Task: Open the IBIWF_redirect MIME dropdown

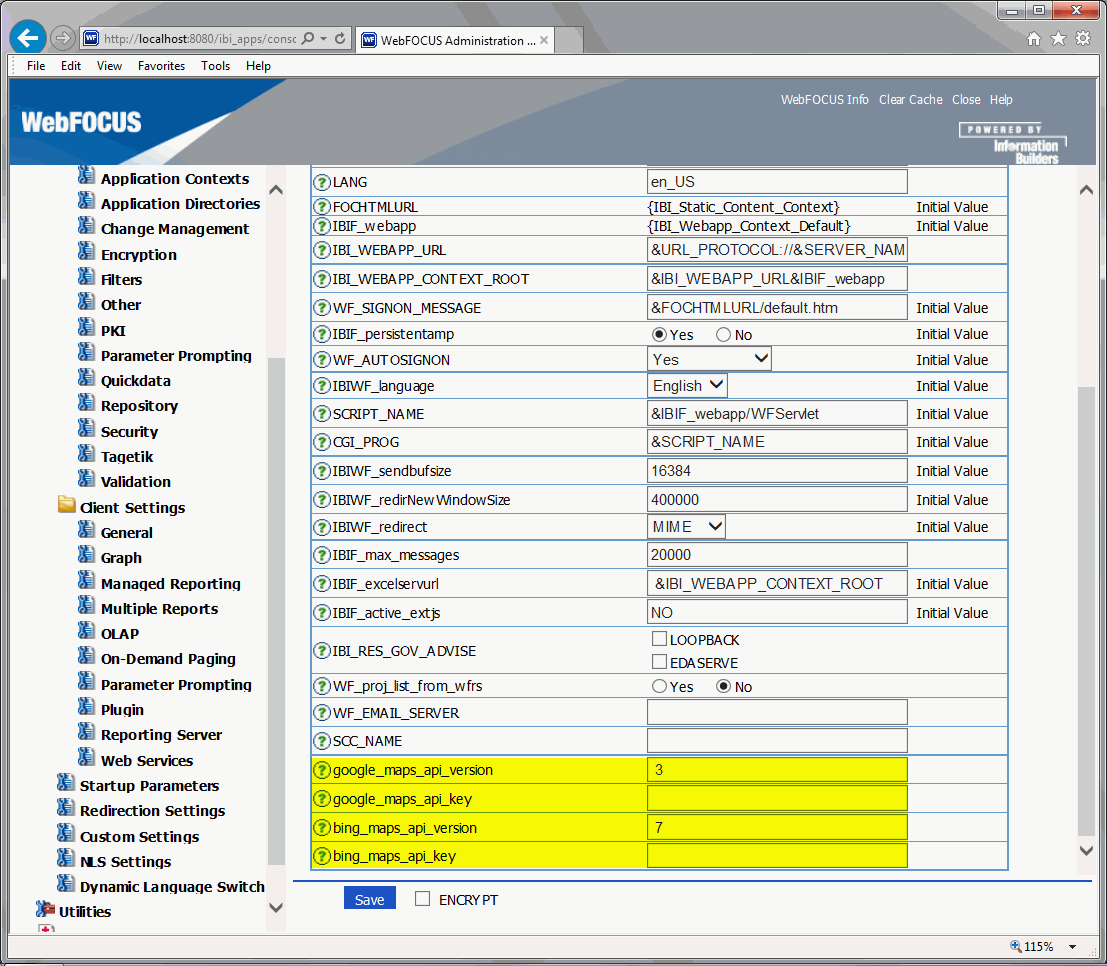Action: pos(686,527)
